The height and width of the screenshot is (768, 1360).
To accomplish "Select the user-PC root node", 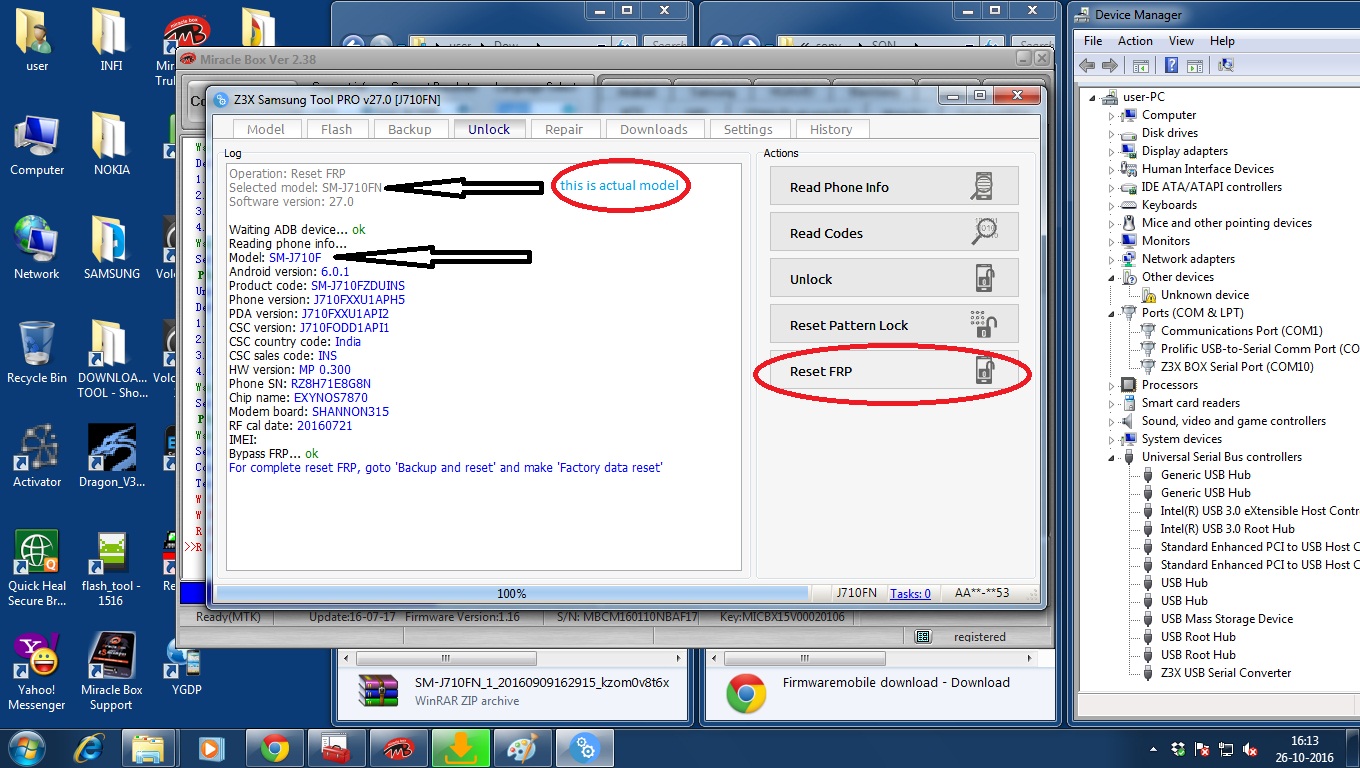I will (1143, 97).
